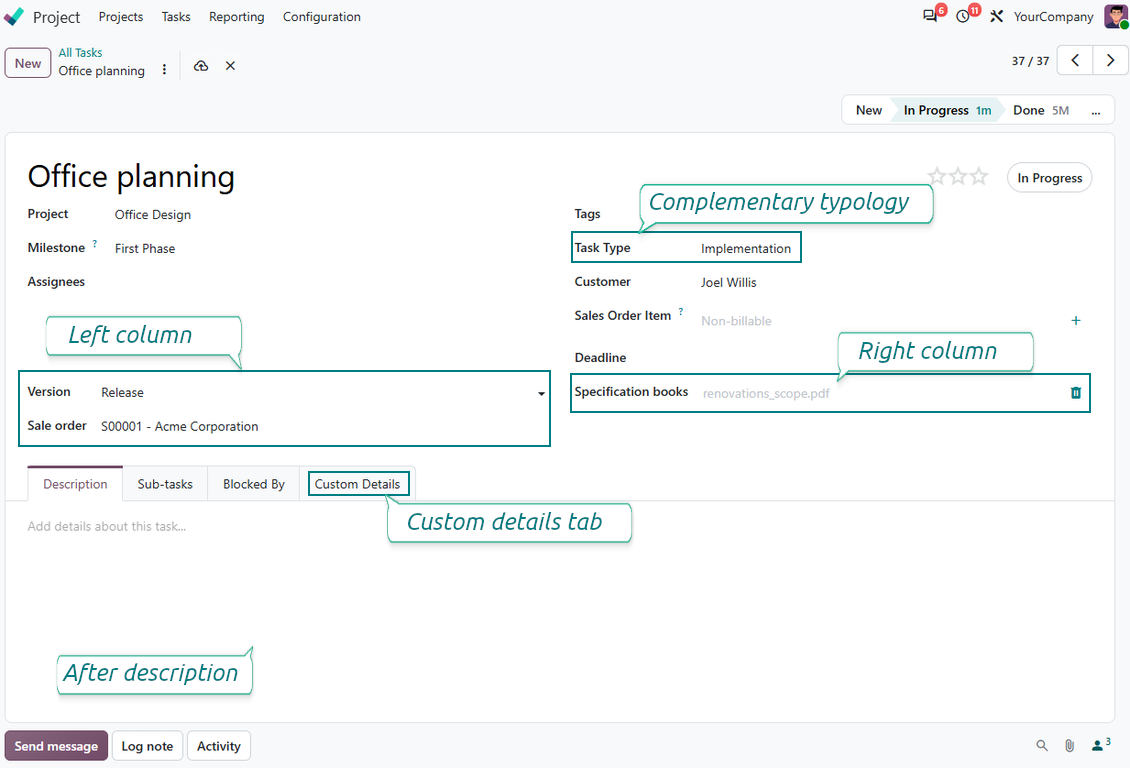1130x768 pixels.
Task: Click the Office planning task title field
Action: 131,177
